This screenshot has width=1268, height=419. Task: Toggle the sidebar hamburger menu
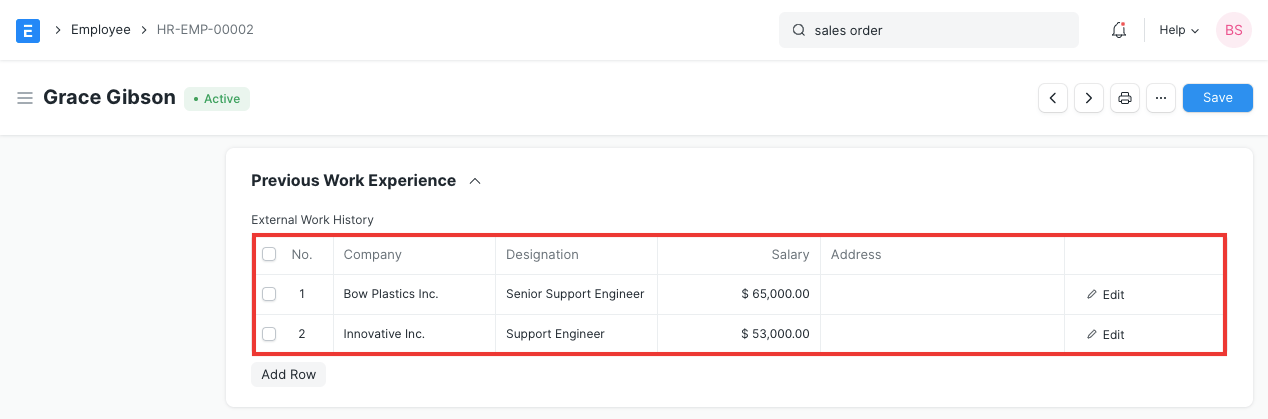click(25, 98)
